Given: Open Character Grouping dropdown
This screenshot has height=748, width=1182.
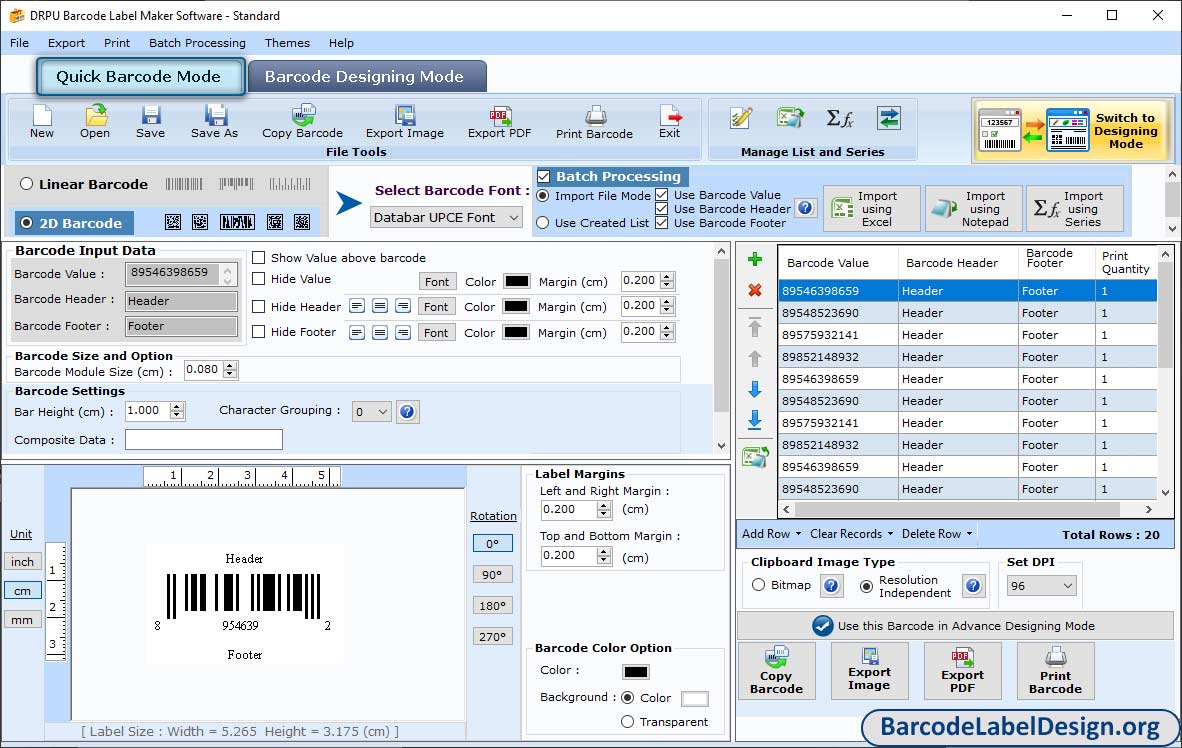Looking at the screenshot, I should [372, 412].
